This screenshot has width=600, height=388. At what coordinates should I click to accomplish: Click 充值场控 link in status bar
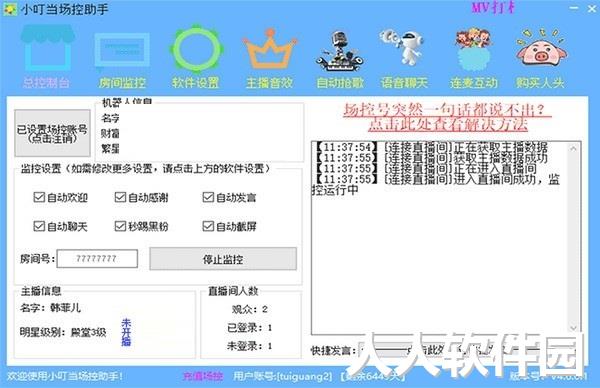[x=203, y=377]
